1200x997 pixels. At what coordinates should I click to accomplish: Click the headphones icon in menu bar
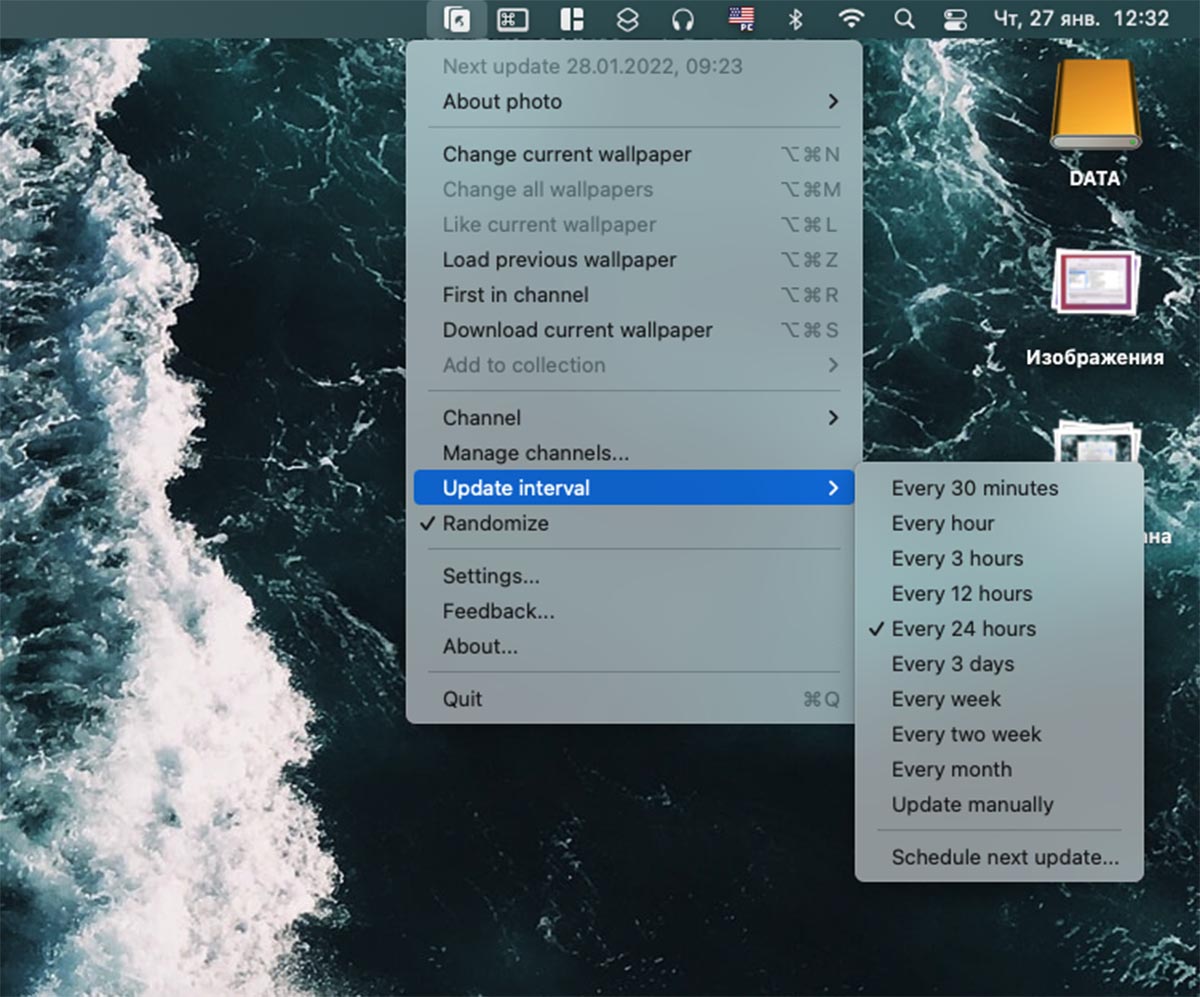(x=683, y=19)
